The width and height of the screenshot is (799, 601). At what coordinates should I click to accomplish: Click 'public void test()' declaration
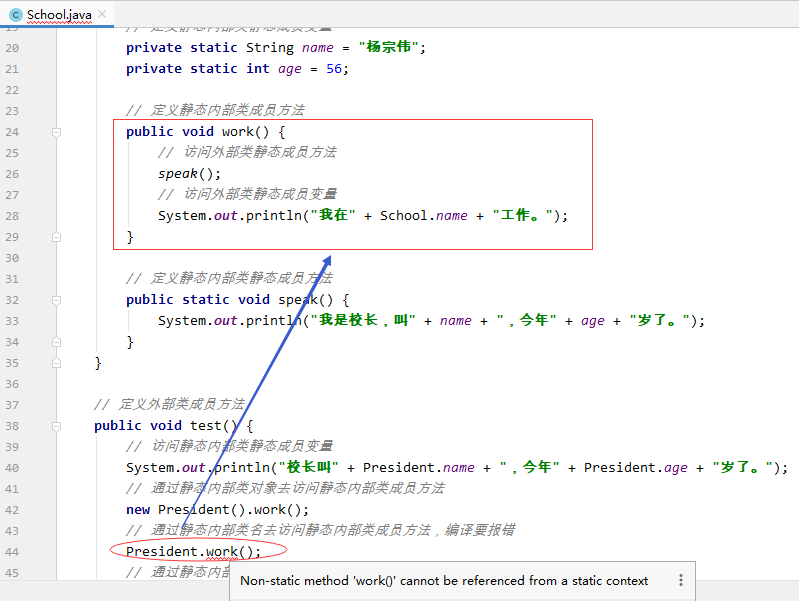point(166,426)
